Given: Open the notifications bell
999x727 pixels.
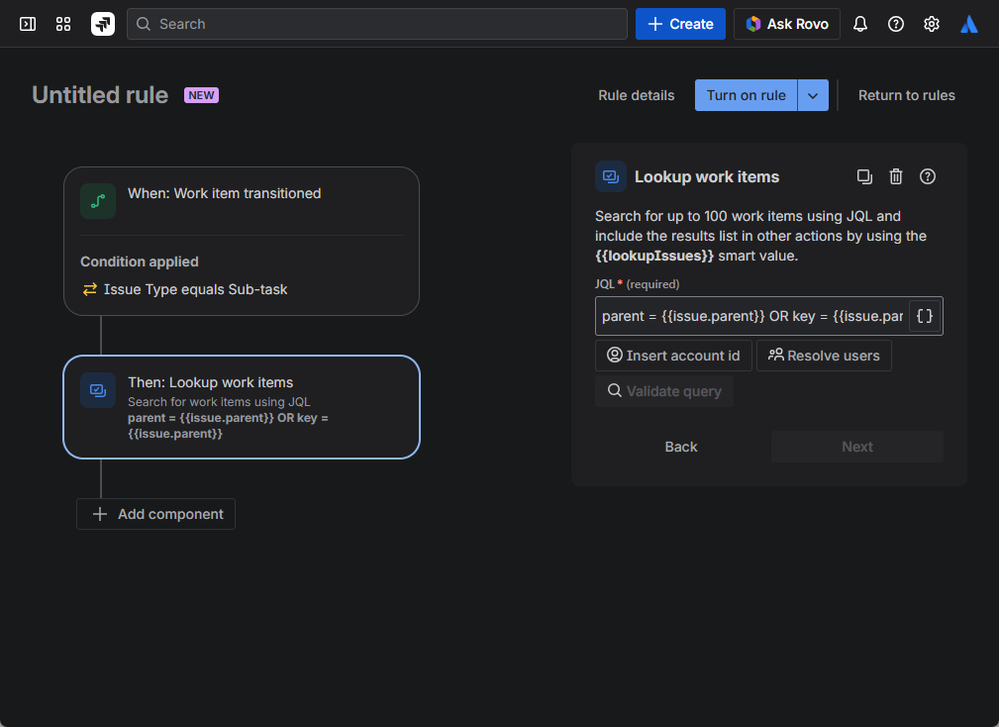Looking at the screenshot, I should (x=860, y=24).
